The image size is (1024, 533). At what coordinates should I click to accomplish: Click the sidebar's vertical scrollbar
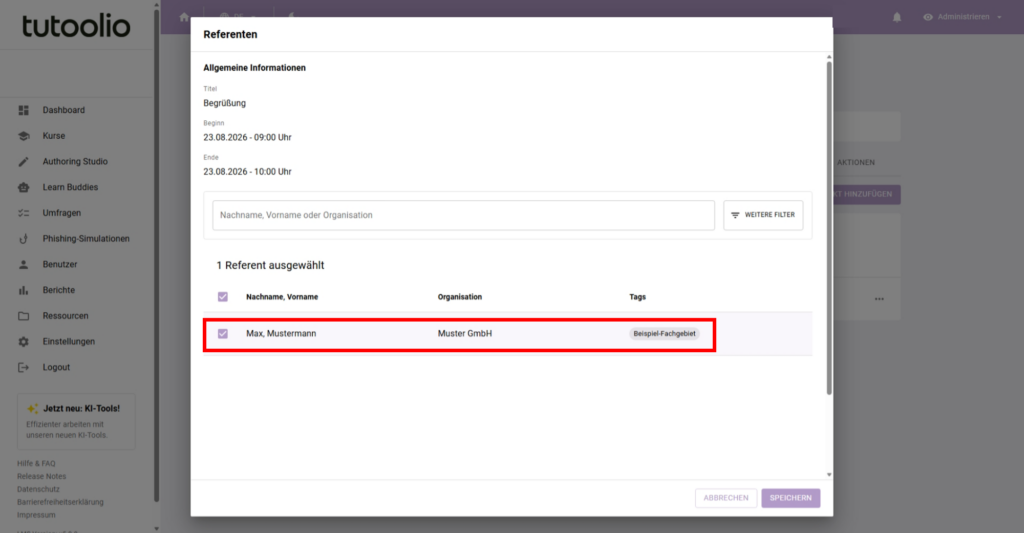pos(156,255)
